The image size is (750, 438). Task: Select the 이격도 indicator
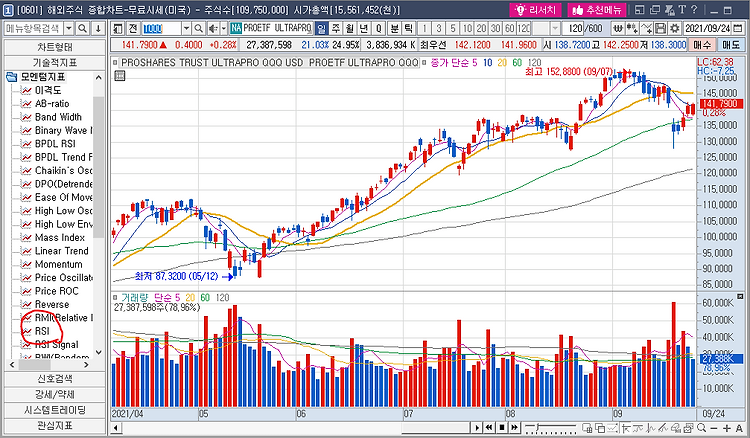click(48, 90)
